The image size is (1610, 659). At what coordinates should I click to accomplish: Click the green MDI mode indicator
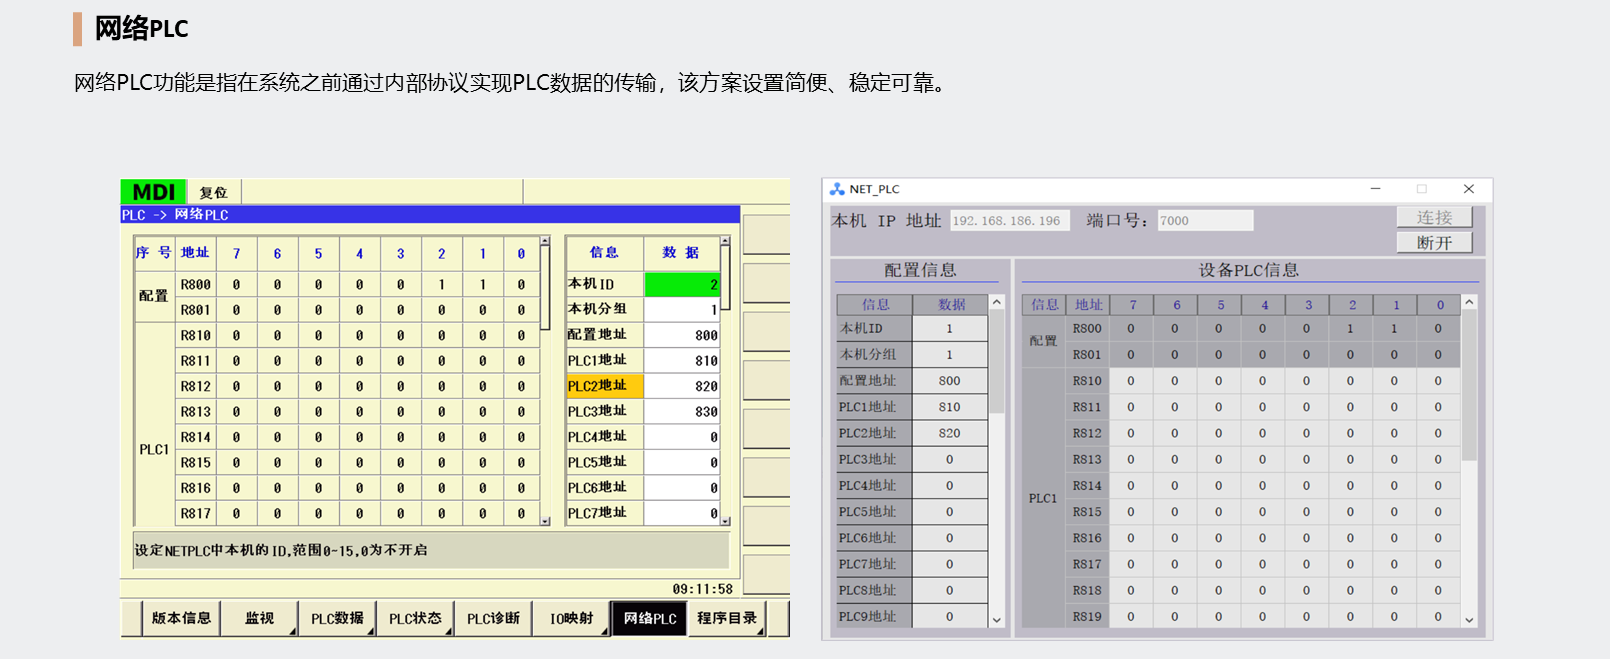point(154,192)
